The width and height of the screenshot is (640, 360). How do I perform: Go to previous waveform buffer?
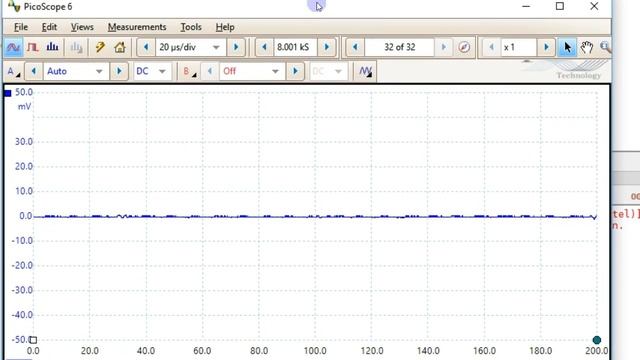(x=355, y=47)
